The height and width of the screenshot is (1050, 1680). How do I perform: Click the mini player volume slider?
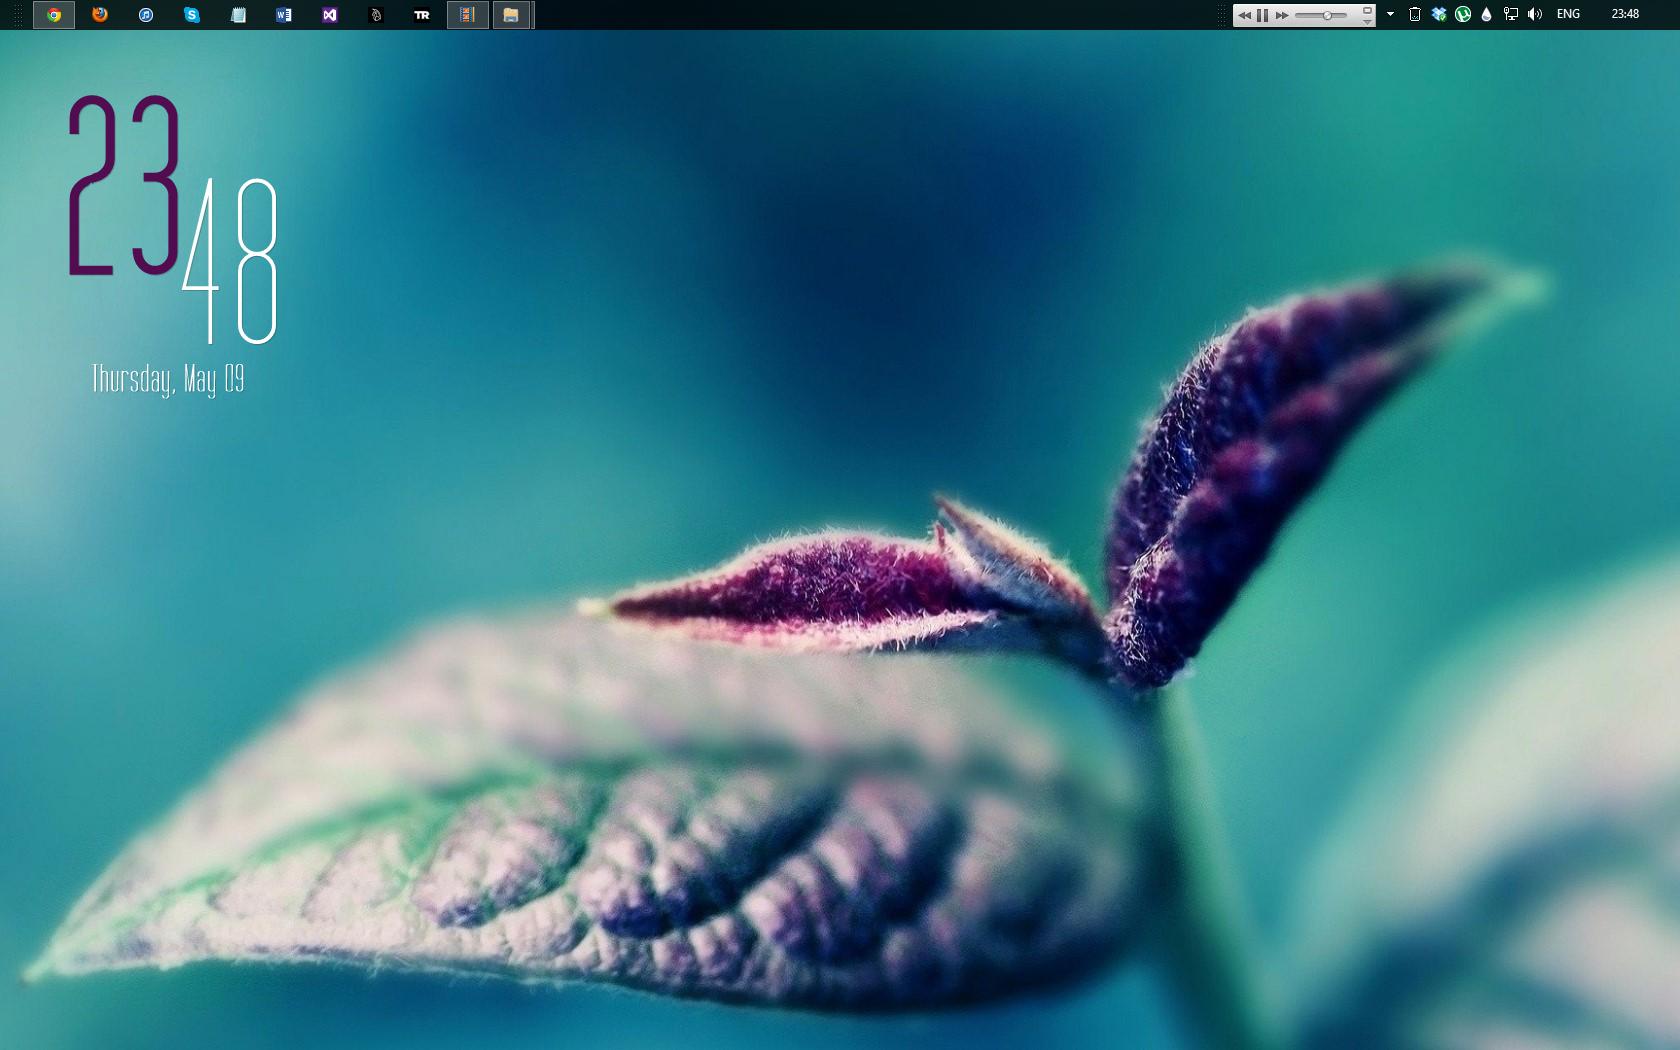pyautogui.click(x=1321, y=15)
